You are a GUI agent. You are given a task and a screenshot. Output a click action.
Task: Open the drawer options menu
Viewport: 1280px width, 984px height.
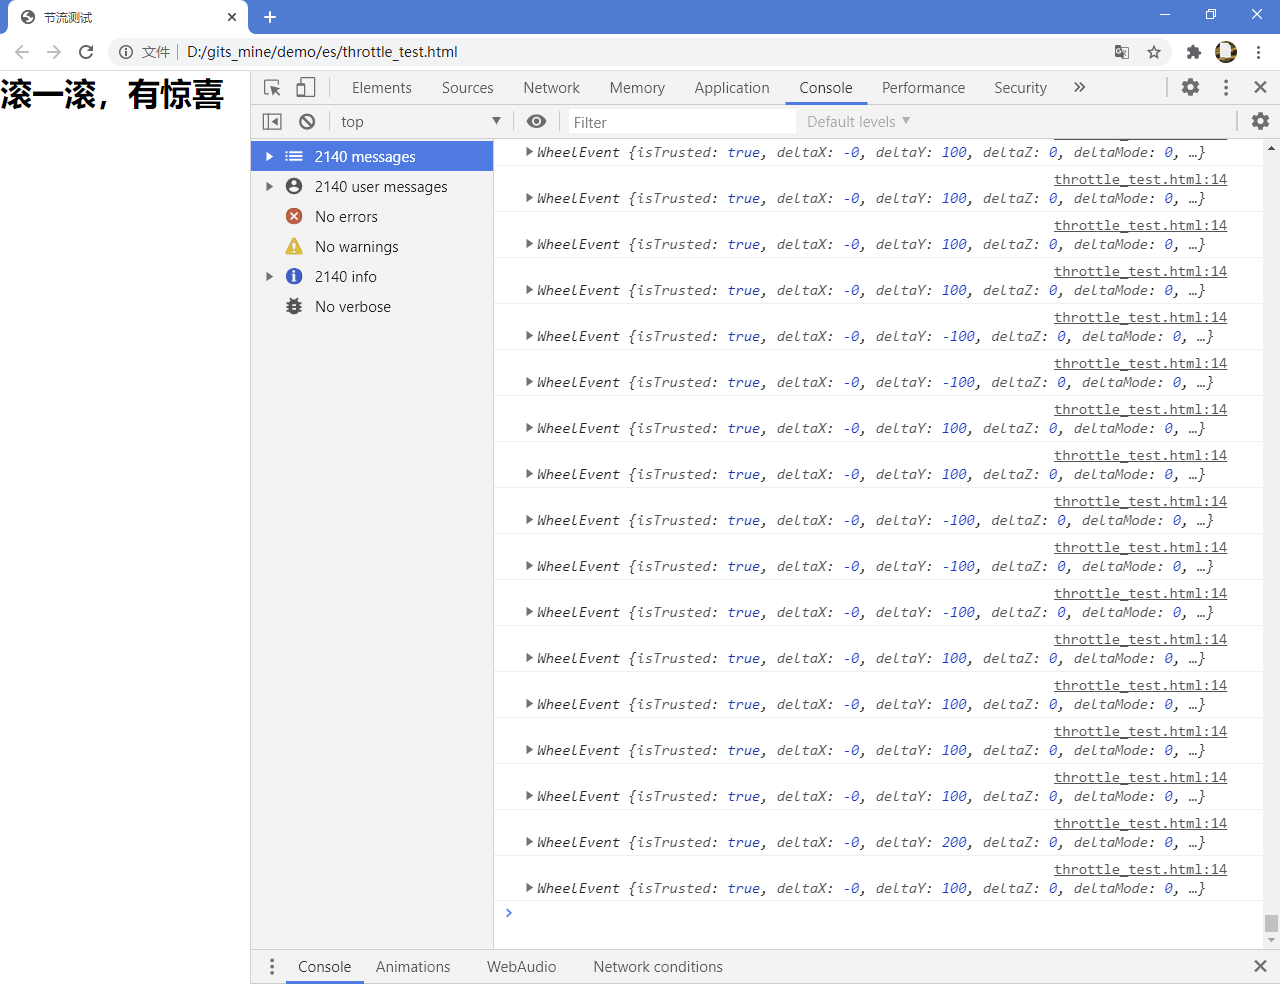click(271, 966)
